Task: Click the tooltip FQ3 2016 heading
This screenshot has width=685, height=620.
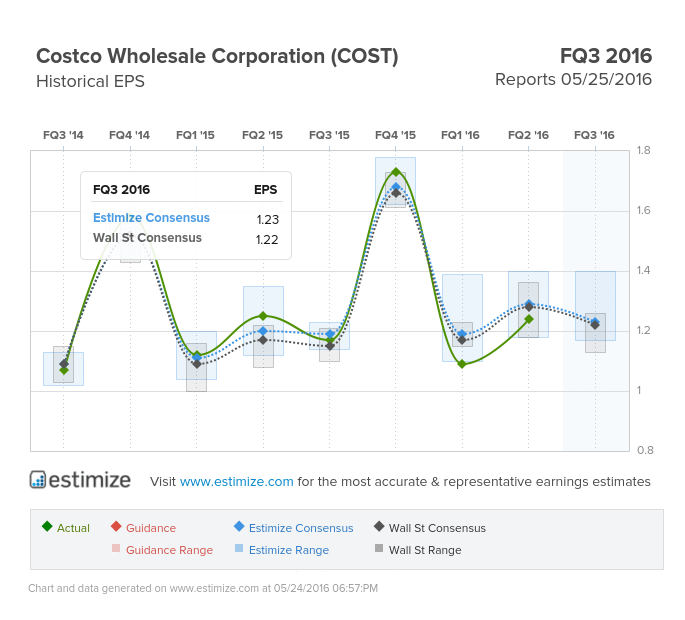Action: (121, 190)
